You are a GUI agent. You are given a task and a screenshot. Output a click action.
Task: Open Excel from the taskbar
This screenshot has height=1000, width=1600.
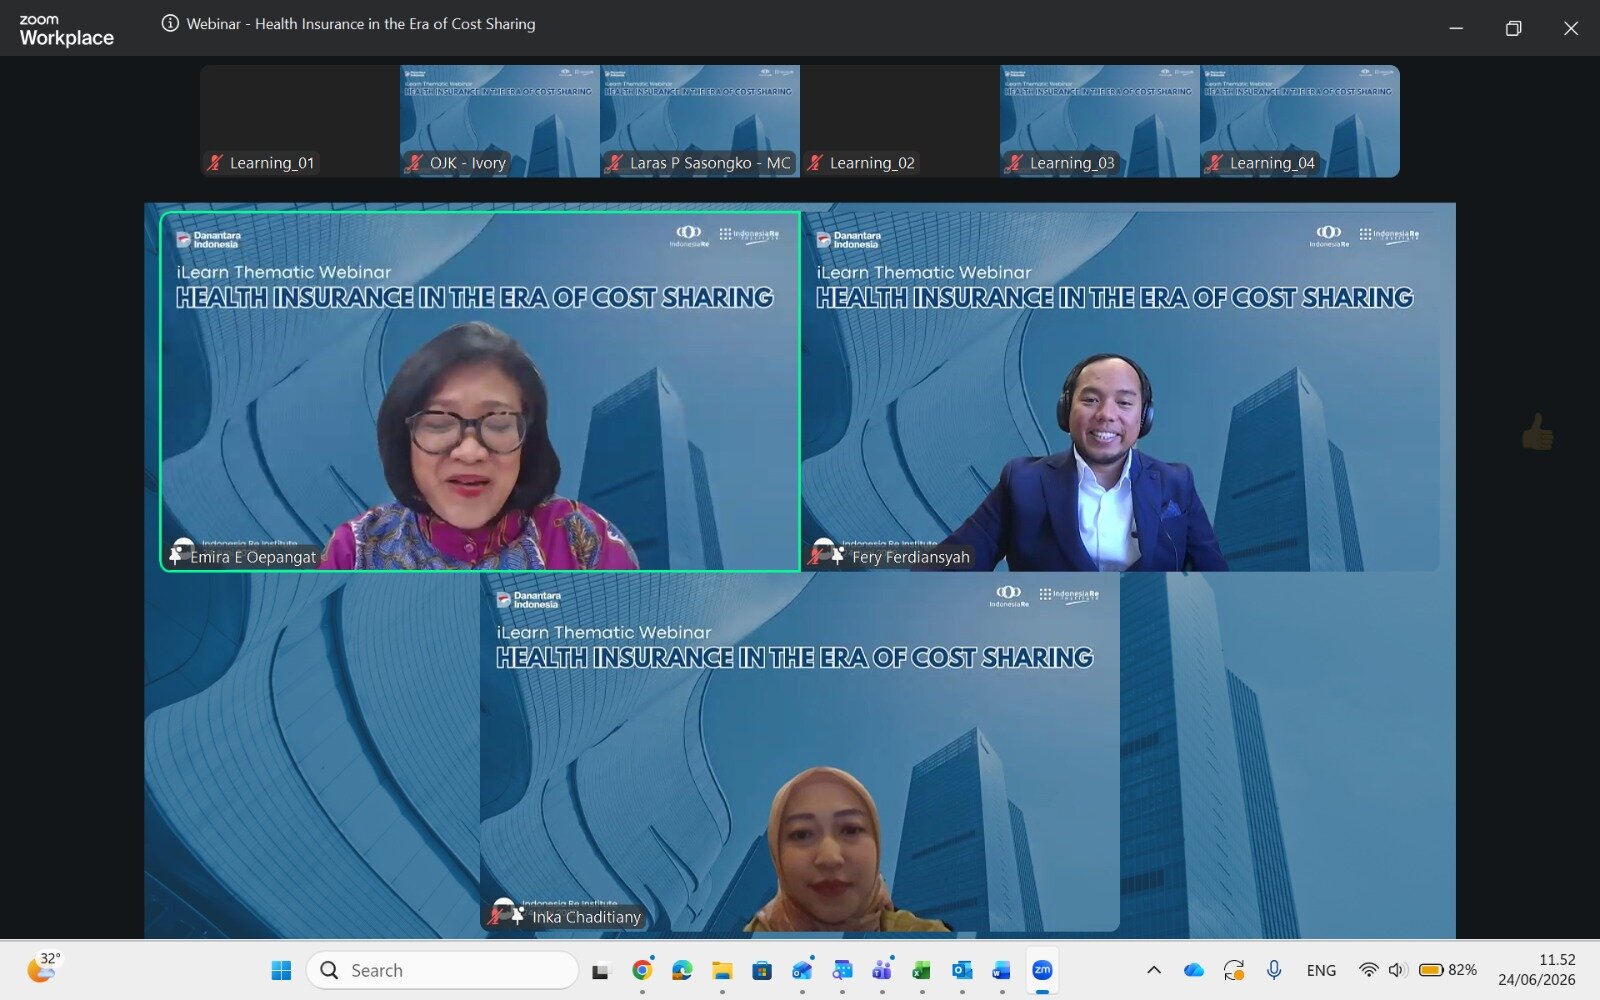click(x=922, y=970)
